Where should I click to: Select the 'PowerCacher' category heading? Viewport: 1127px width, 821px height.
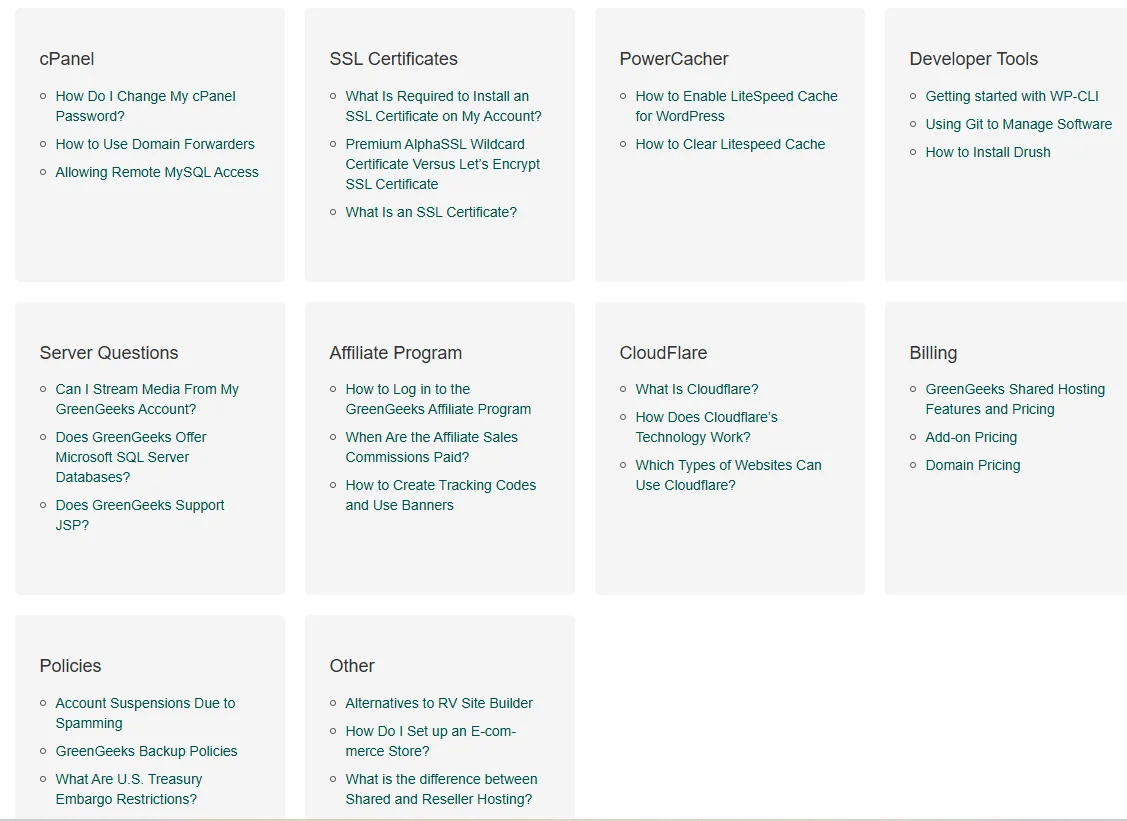673,59
